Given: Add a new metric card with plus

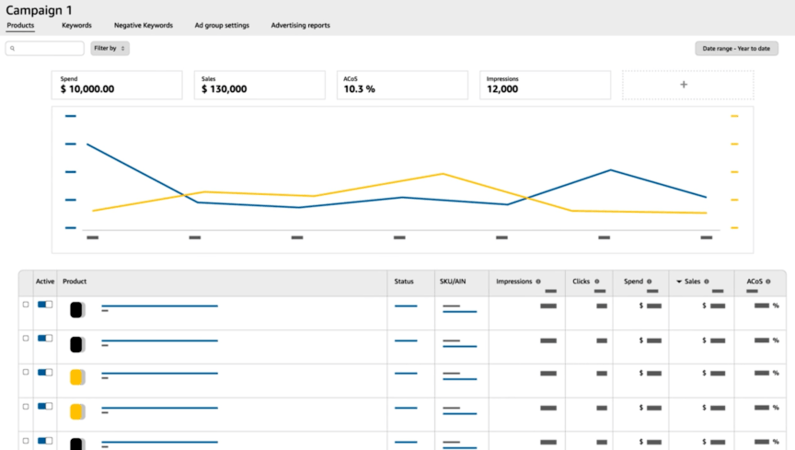Looking at the screenshot, I should [688, 85].
